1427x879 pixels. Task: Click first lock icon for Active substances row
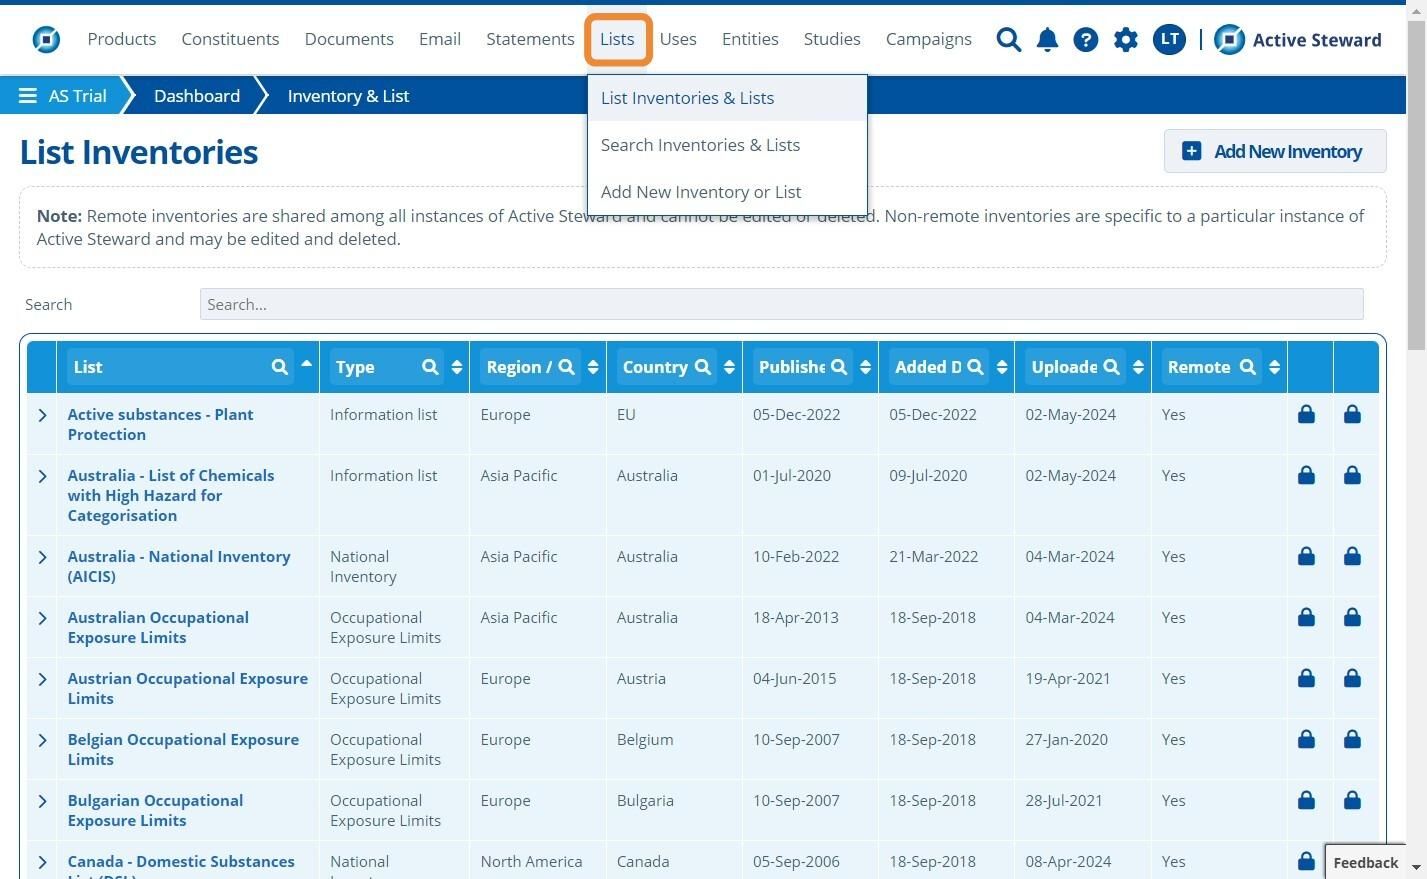pos(1306,414)
